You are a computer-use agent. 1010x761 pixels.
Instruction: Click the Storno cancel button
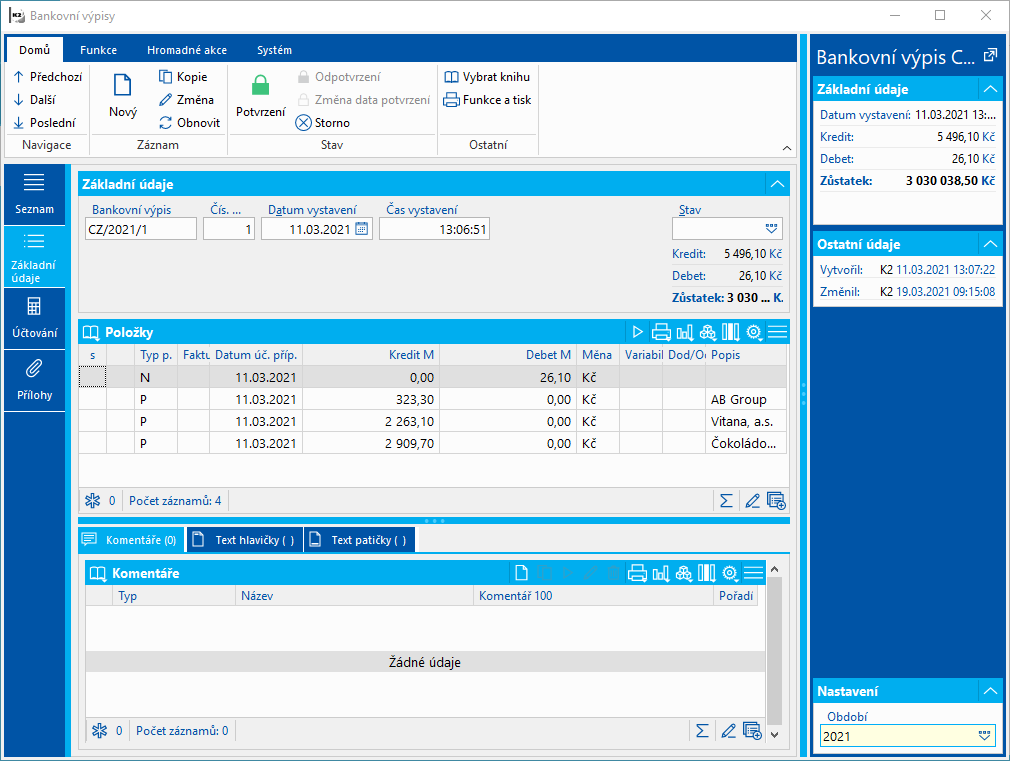click(x=323, y=122)
